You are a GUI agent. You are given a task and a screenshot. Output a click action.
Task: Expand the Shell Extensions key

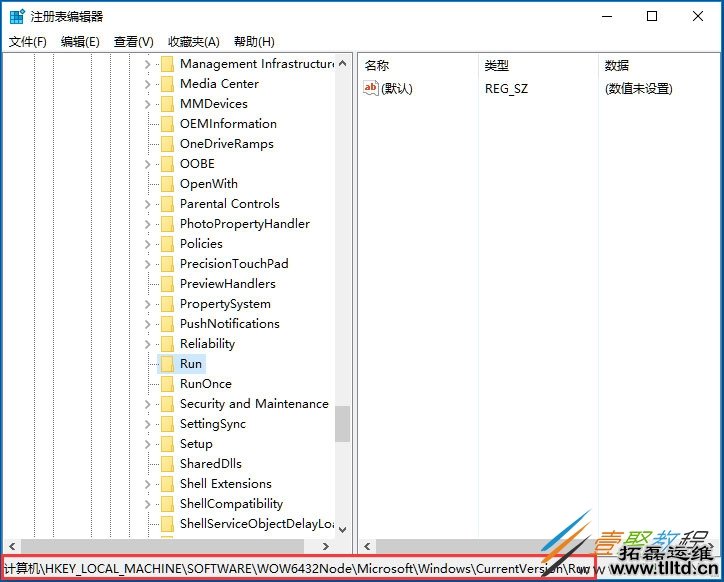(x=147, y=484)
